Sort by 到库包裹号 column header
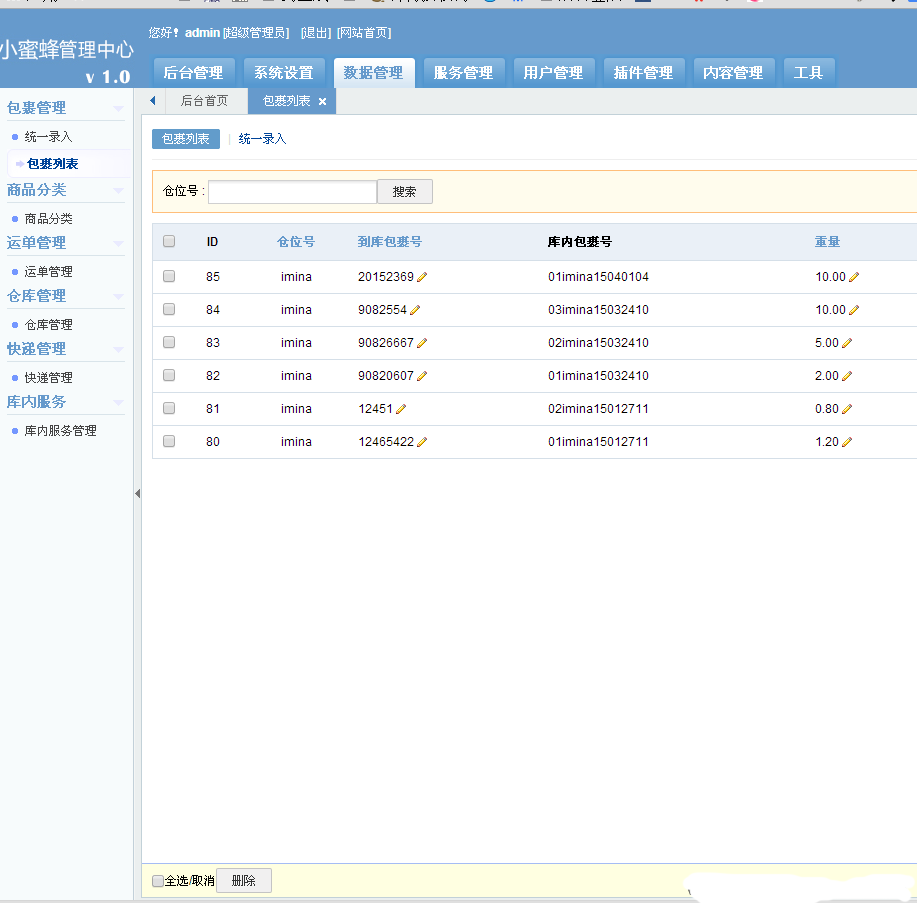This screenshot has height=903, width=917. [x=390, y=242]
